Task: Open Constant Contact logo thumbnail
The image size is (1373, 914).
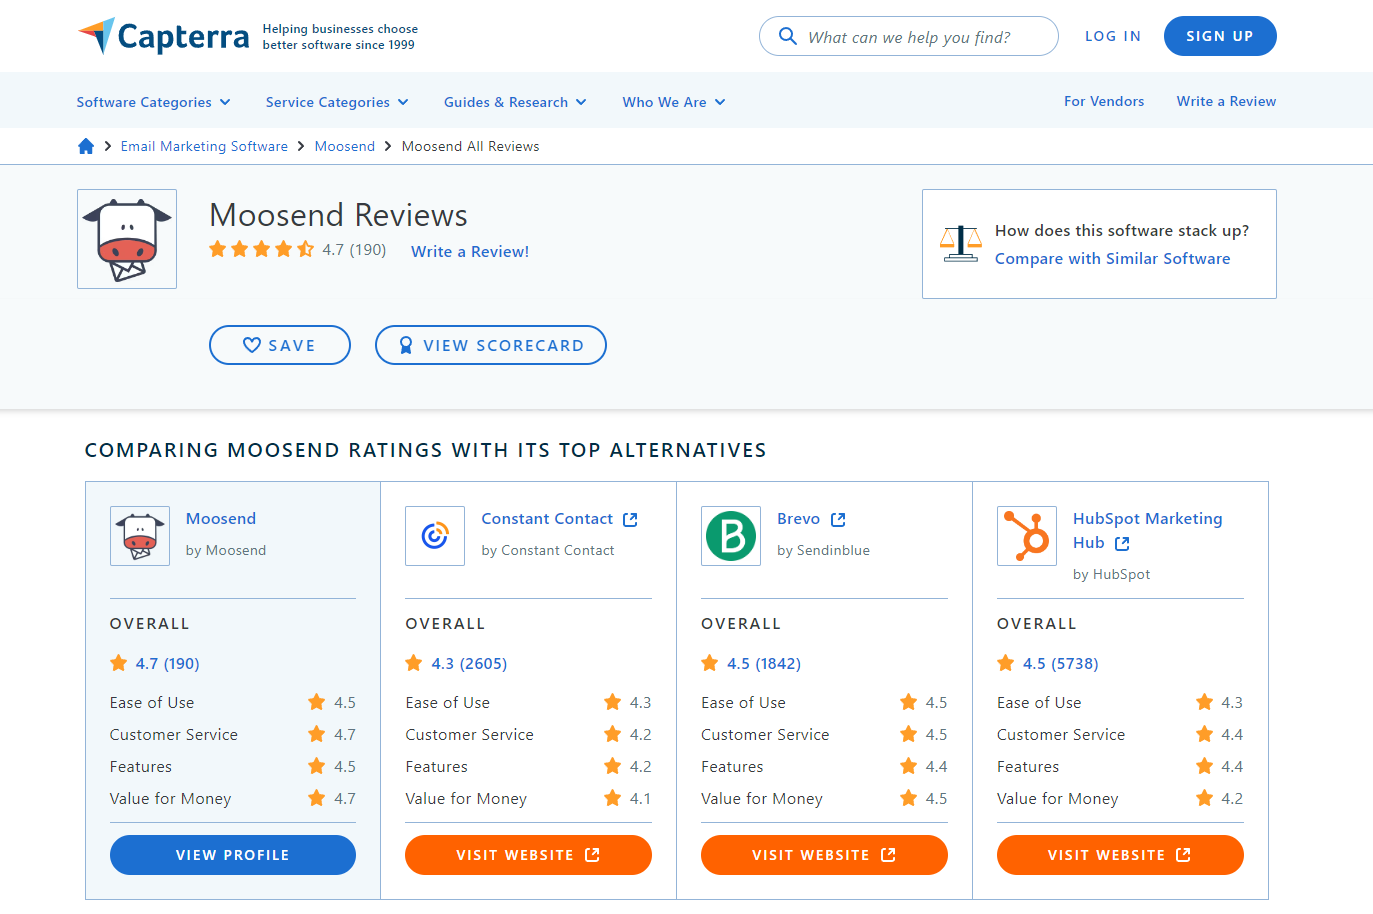Action: click(x=435, y=536)
